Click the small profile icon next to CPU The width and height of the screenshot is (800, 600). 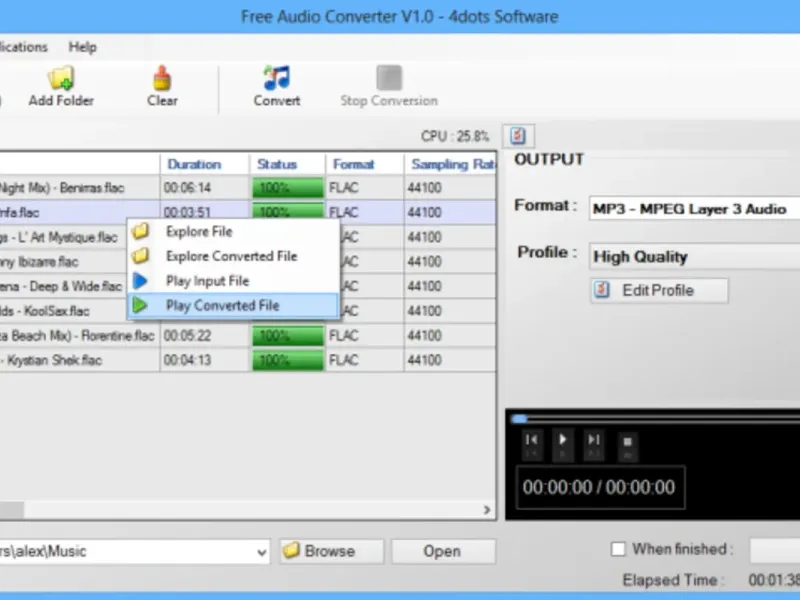pos(518,136)
